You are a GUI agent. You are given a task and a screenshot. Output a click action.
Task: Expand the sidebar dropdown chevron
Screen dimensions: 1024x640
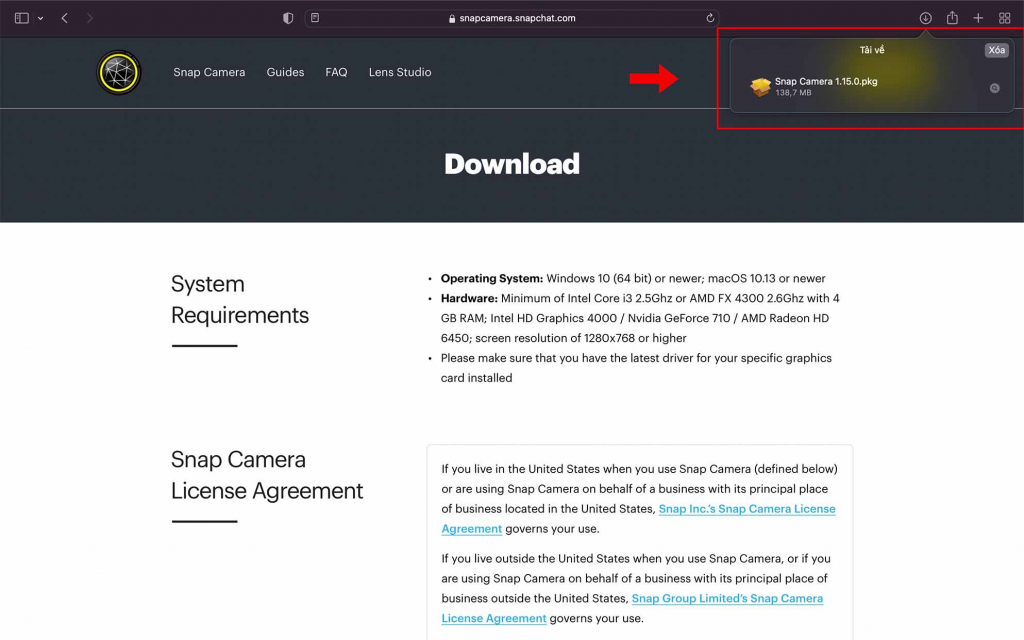(x=40, y=18)
